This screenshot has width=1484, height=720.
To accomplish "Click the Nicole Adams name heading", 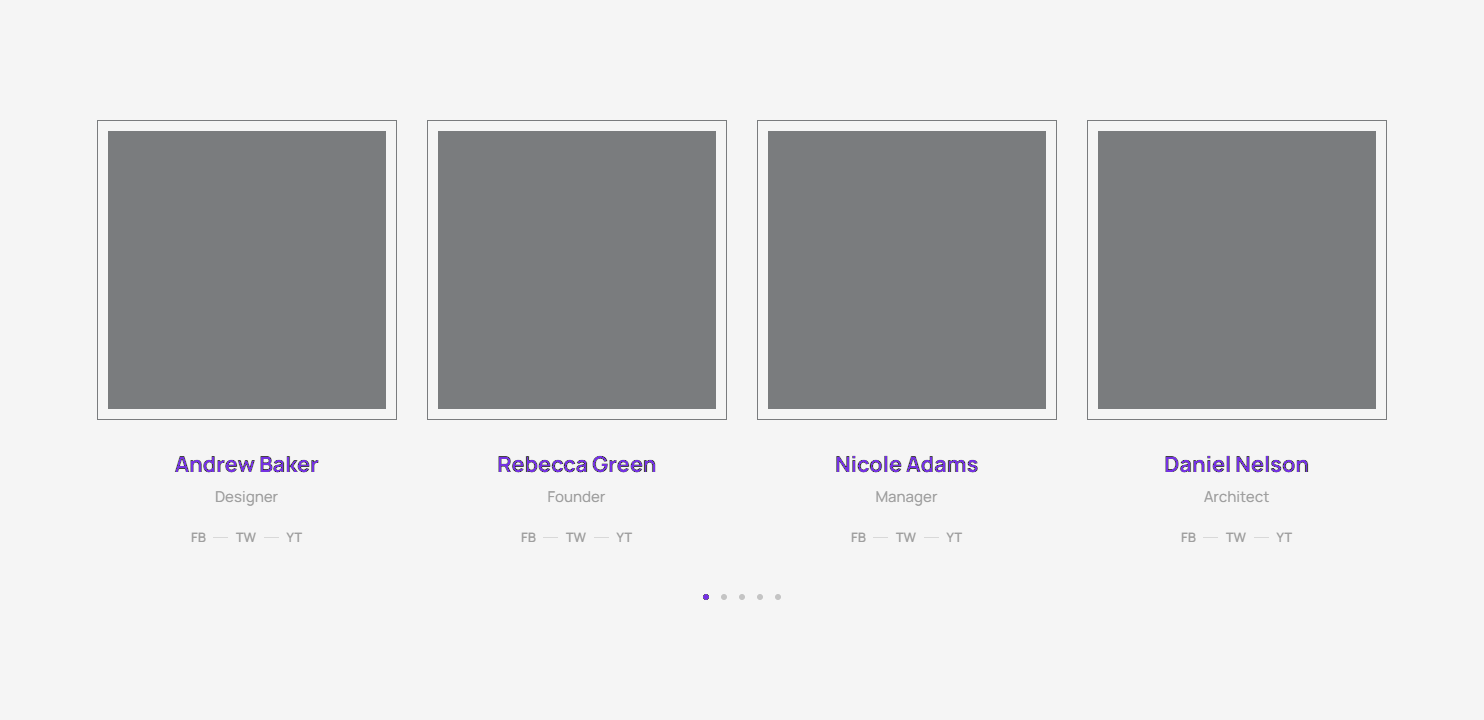I will click(x=906, y=464).
